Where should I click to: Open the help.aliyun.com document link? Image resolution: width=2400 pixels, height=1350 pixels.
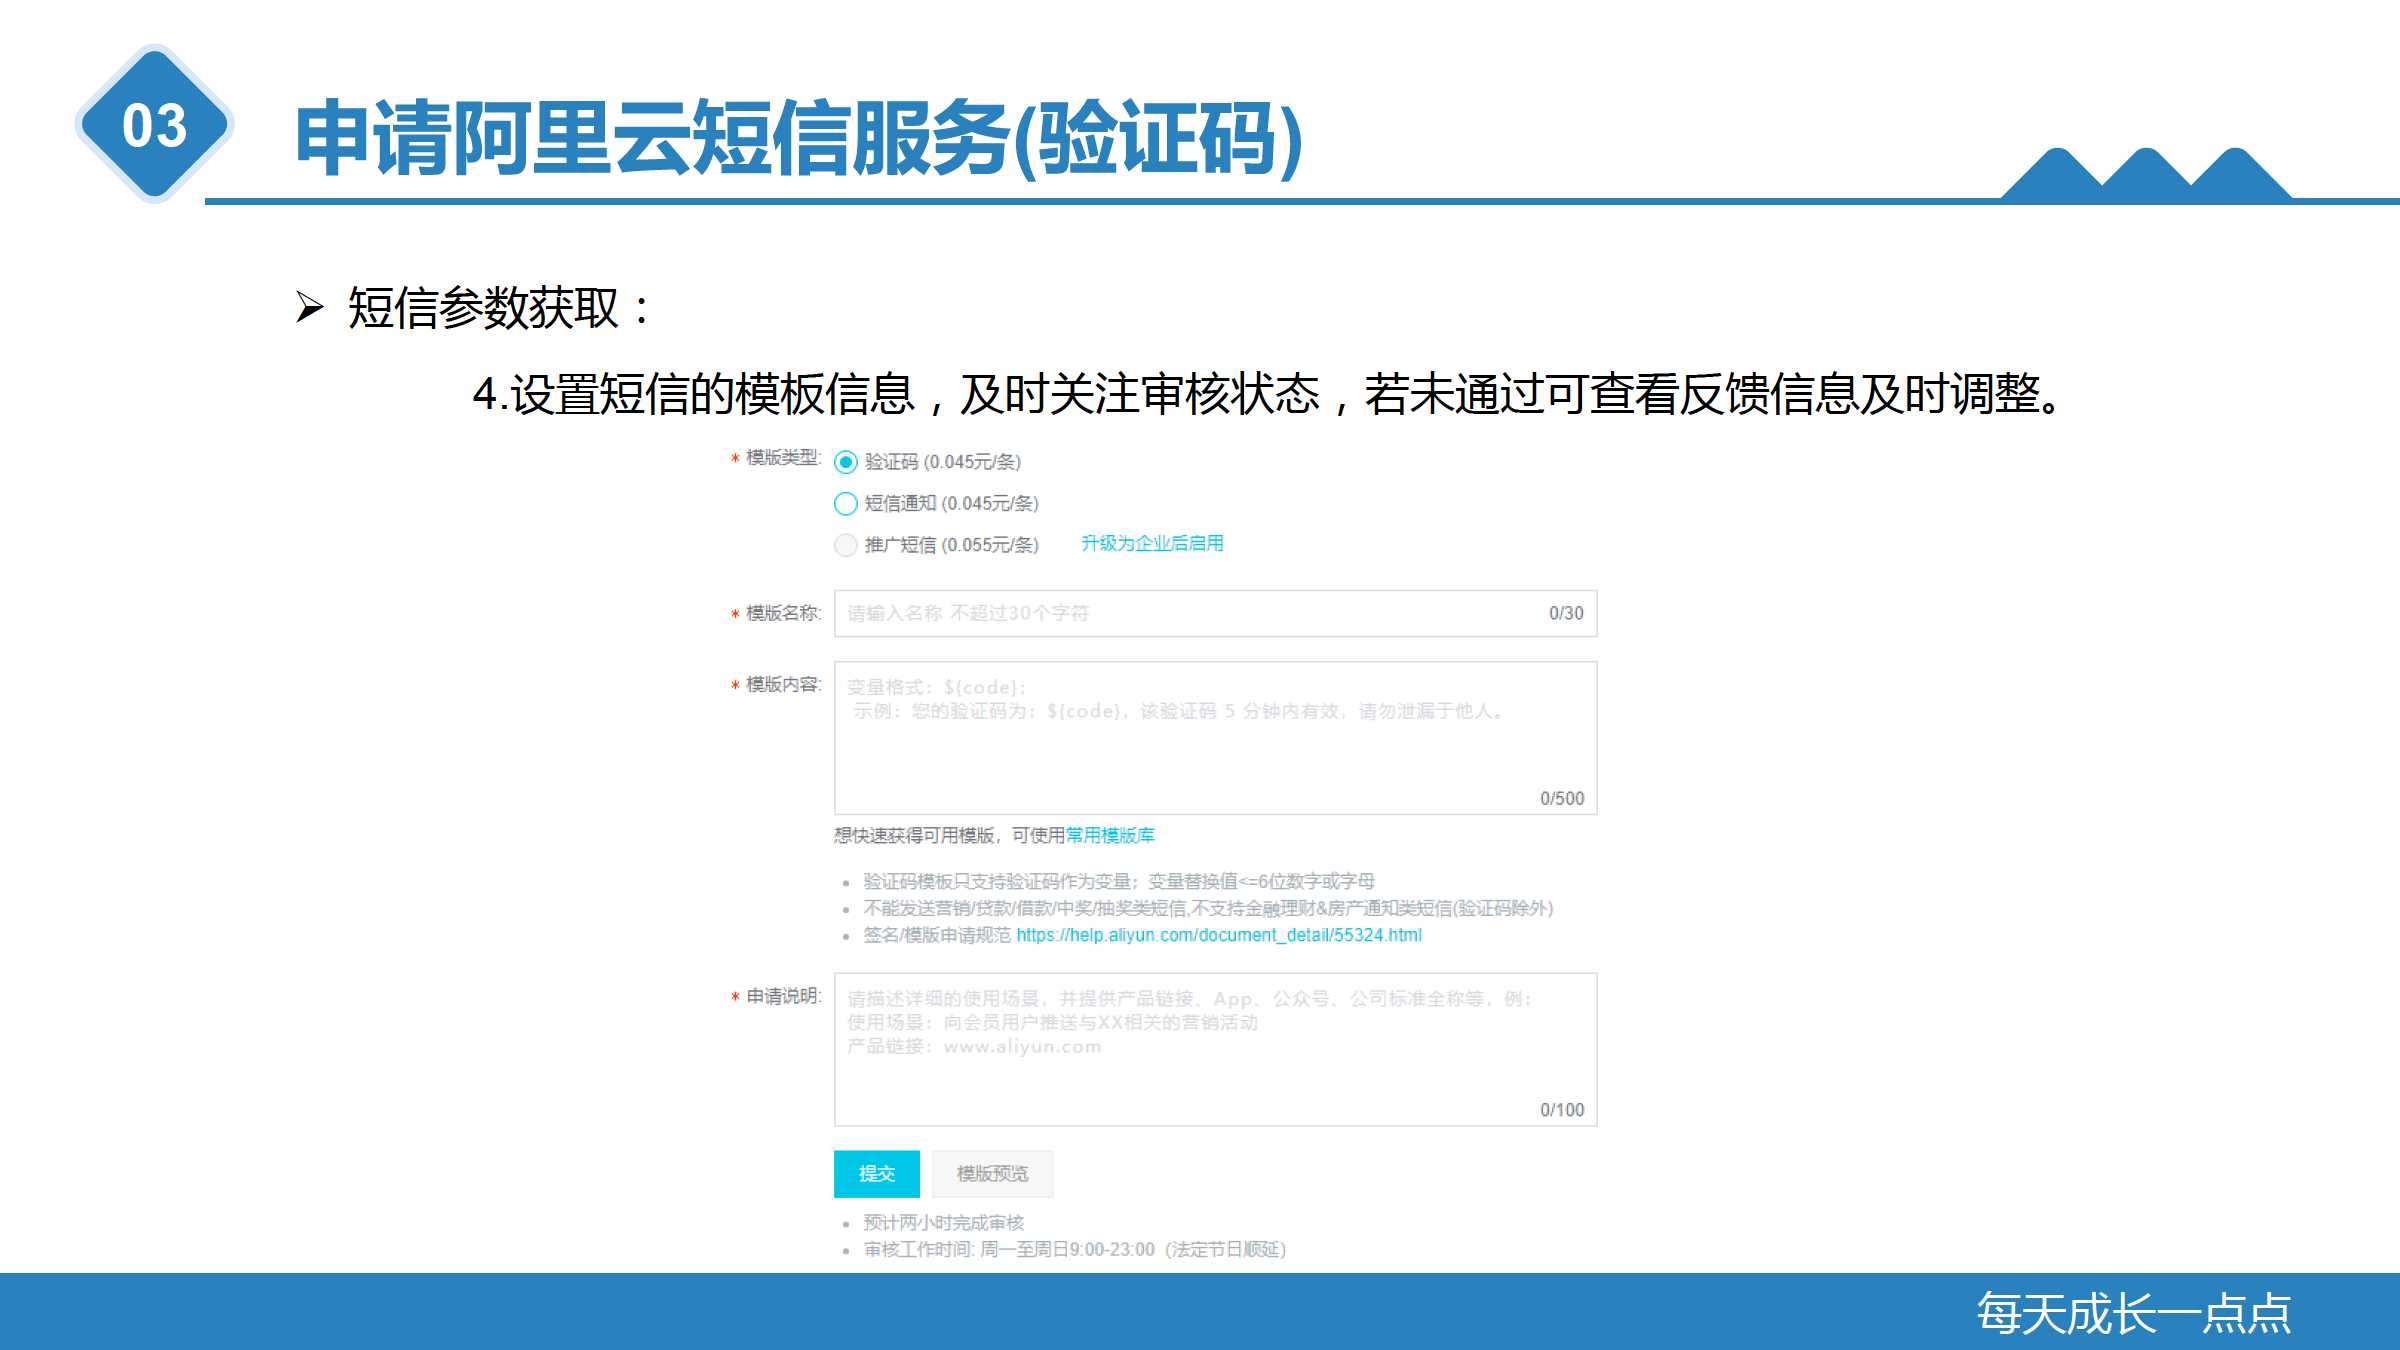click(1218, 935)
